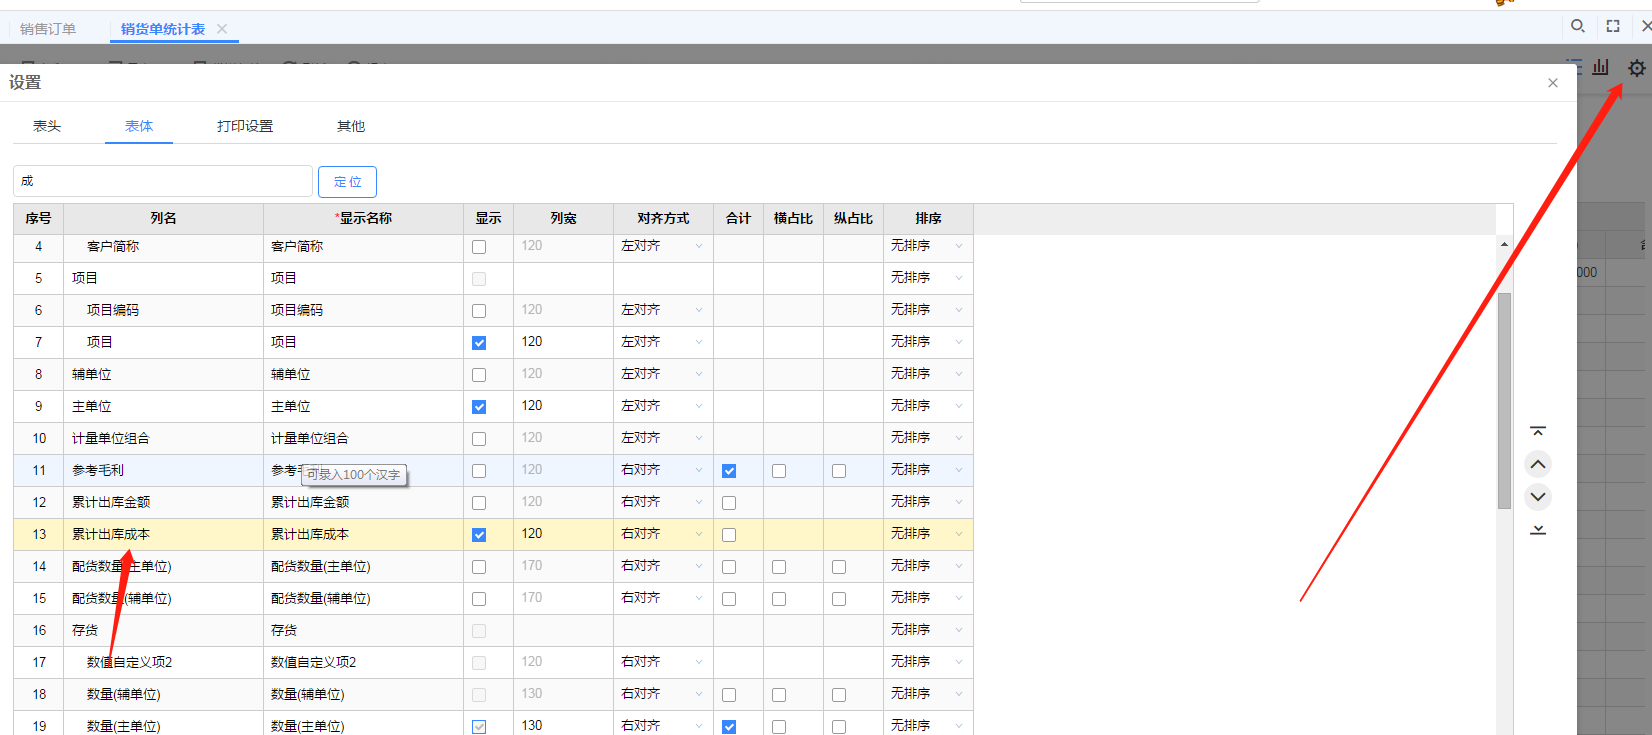Open 排序 dropdown for 数量(辅单位) row
The image size is (1652, 735).
928,694
